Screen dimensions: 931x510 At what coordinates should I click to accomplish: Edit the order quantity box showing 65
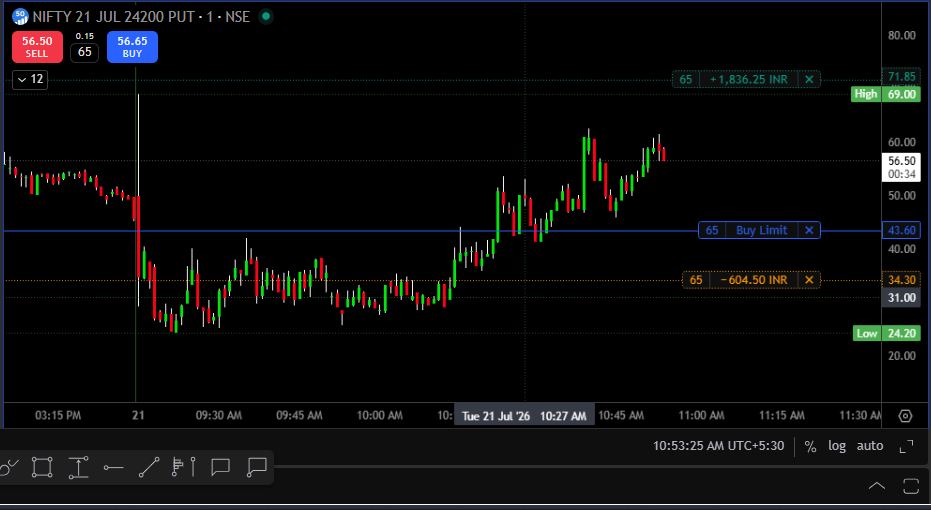coord(84,52)
